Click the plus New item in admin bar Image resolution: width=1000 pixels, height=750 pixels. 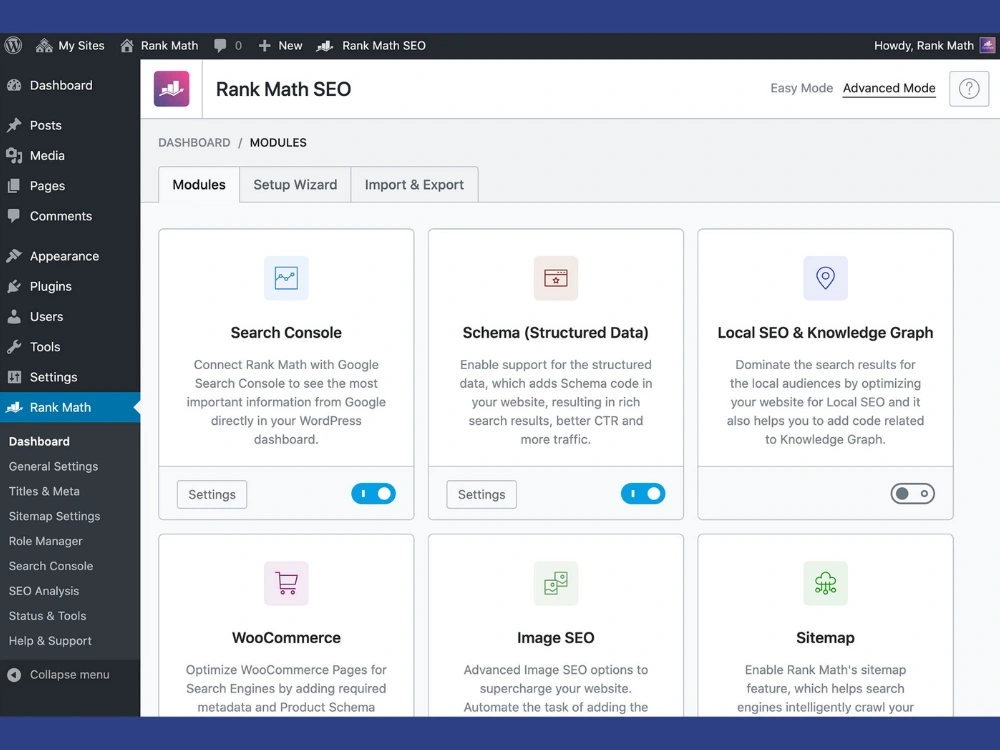[280, 45]
